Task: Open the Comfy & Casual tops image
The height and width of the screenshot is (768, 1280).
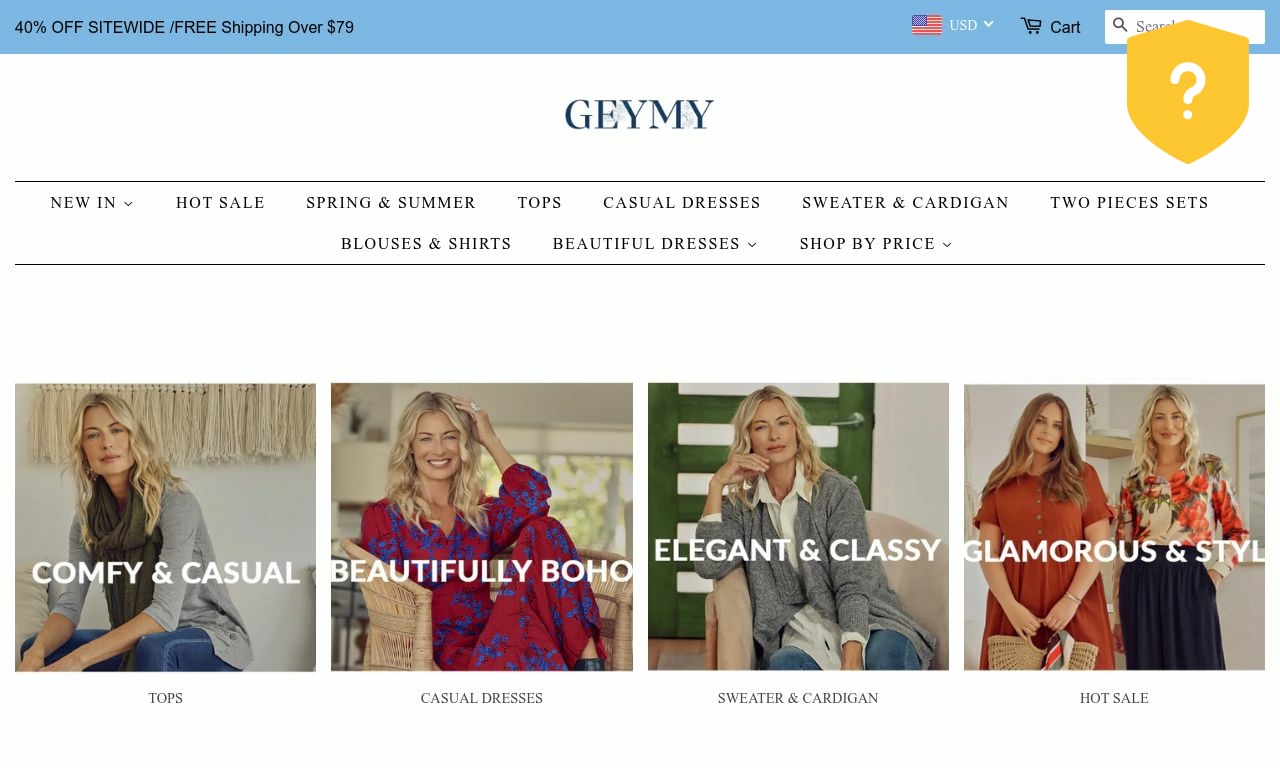Action: point(166,527)
